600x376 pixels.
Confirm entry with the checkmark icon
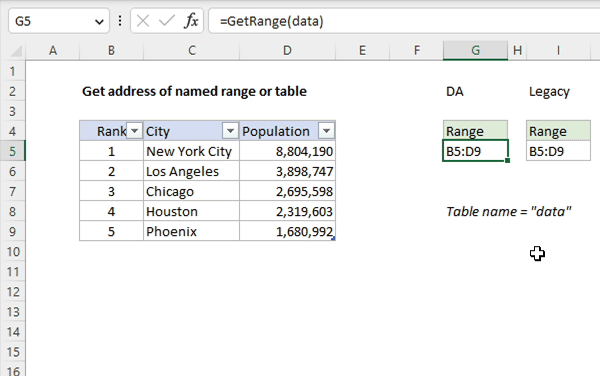pos(166,21)
